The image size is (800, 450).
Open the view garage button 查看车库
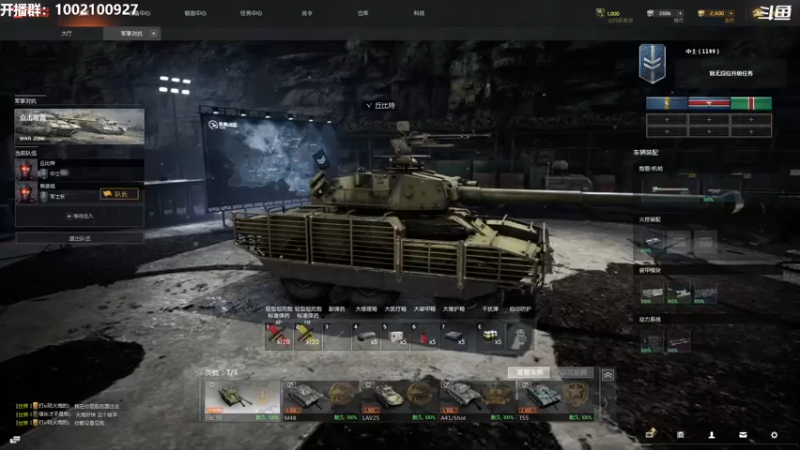pos(529,372)
